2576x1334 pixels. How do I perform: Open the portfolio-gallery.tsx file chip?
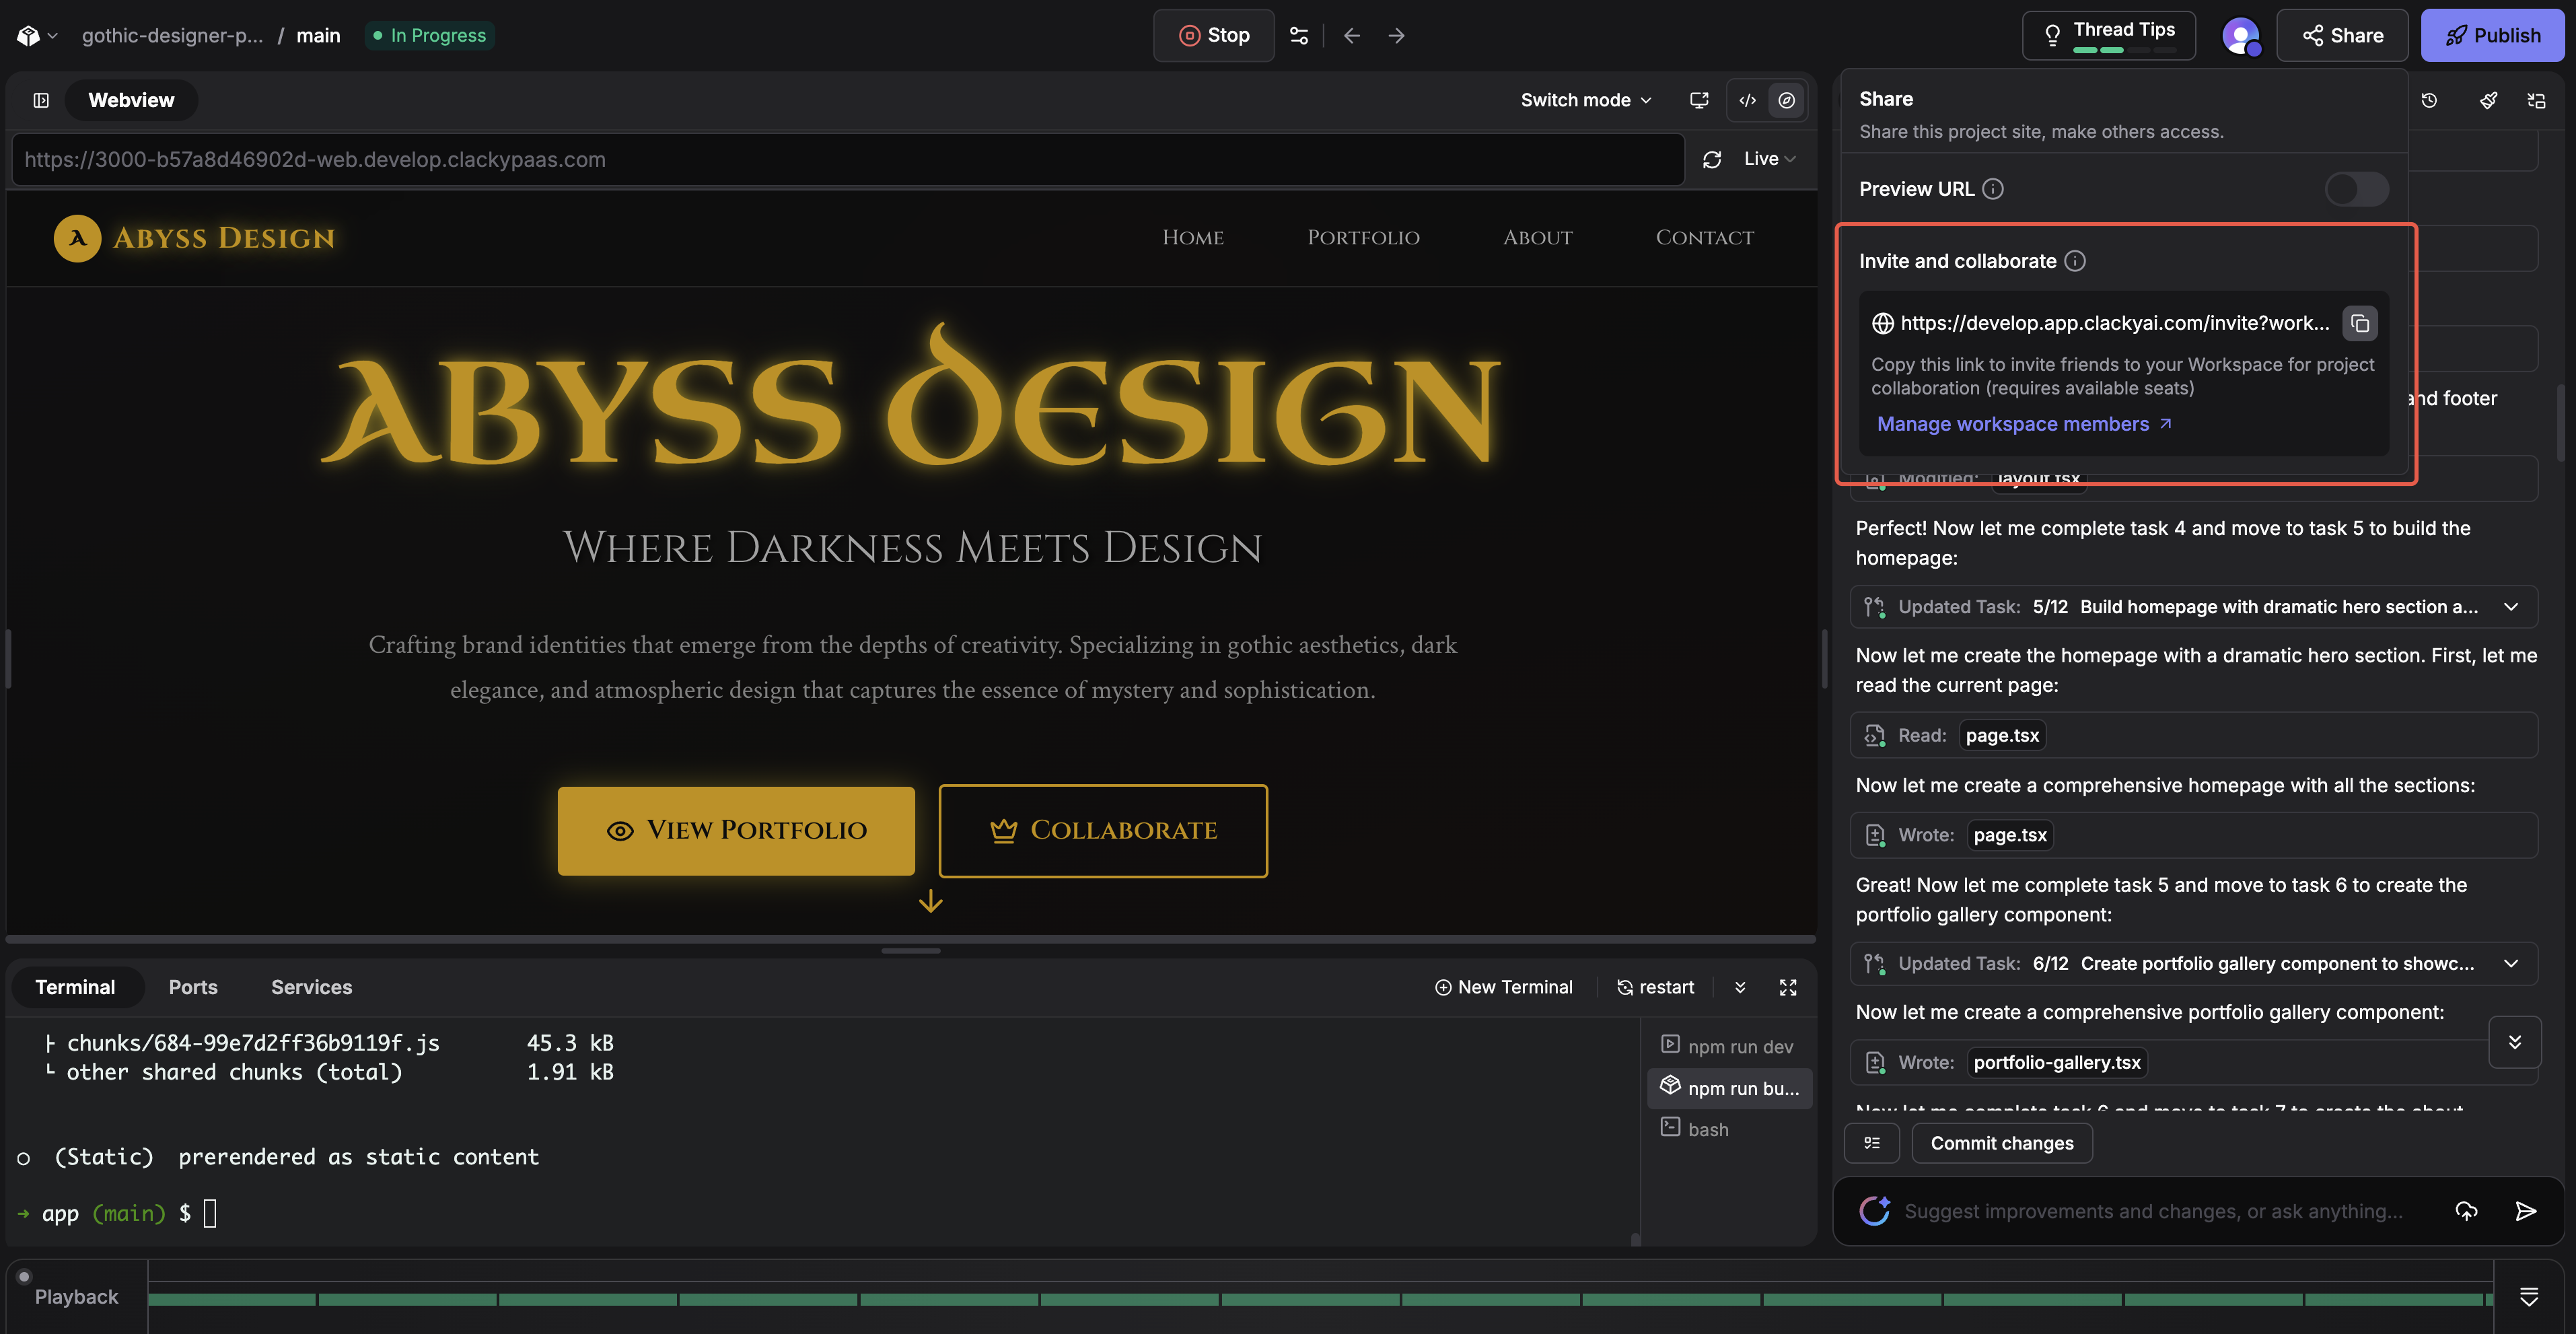pos(2057,1062)
